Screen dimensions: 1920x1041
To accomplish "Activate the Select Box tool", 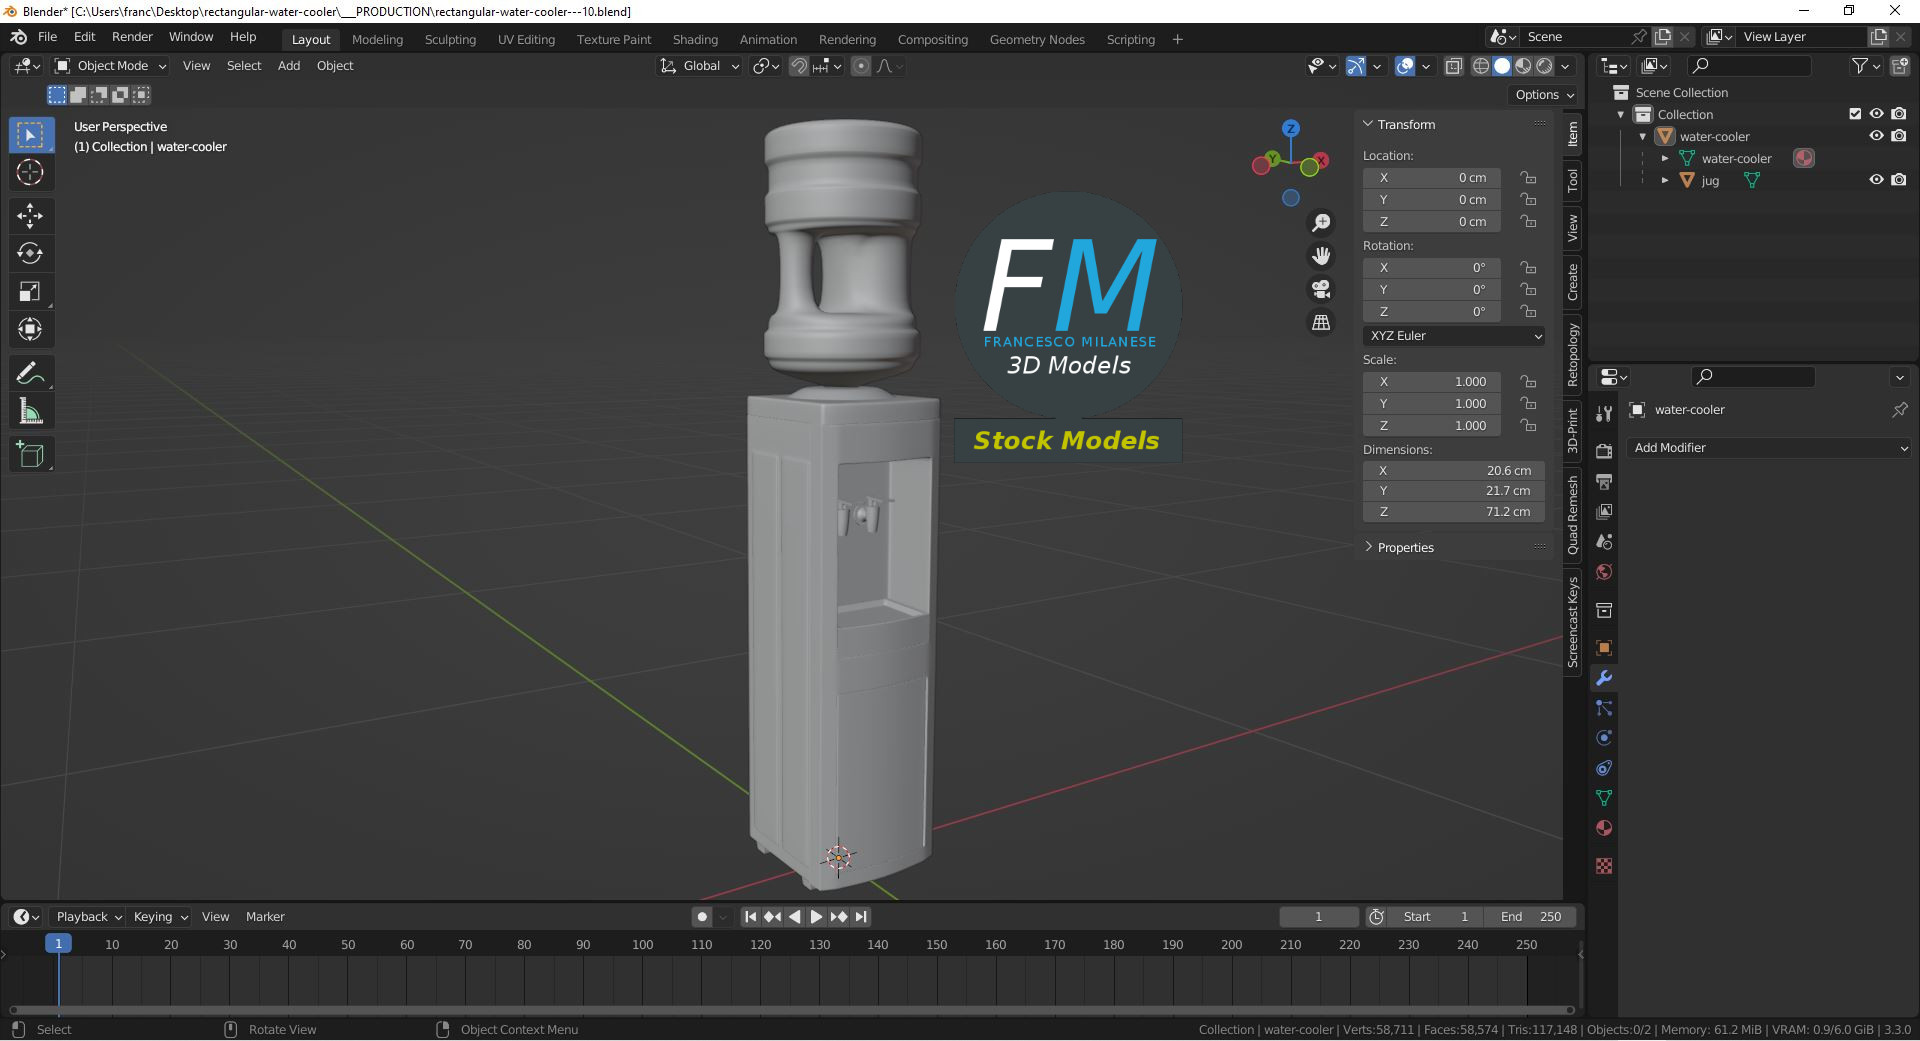I will coord(30,134).
